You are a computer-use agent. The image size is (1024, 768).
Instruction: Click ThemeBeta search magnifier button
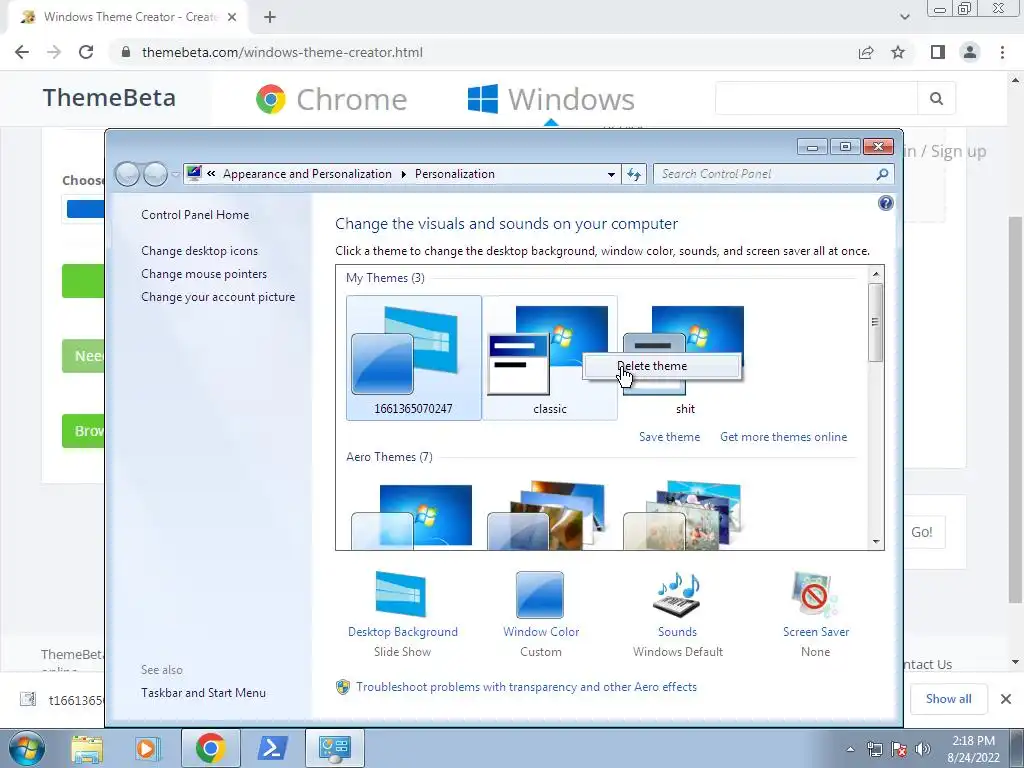coord(936,98)
